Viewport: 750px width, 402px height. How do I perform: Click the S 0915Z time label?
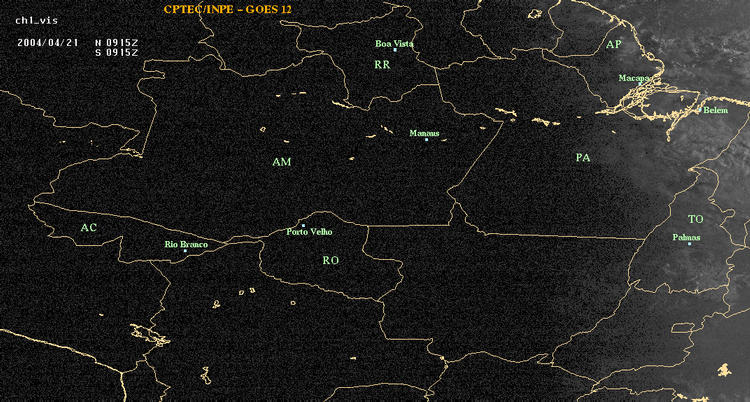[117, 53]
